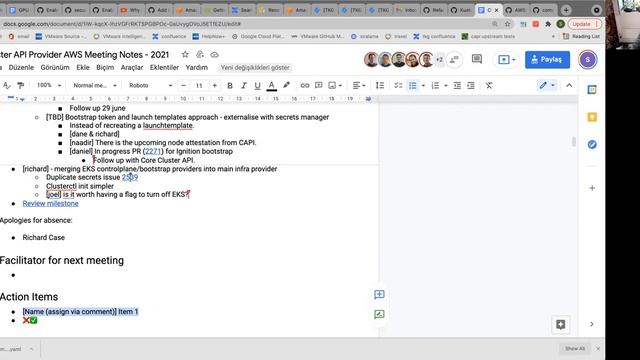Open the duplicate secrets issue link
Screen dimensions: 640x360
tap(130, 178)
